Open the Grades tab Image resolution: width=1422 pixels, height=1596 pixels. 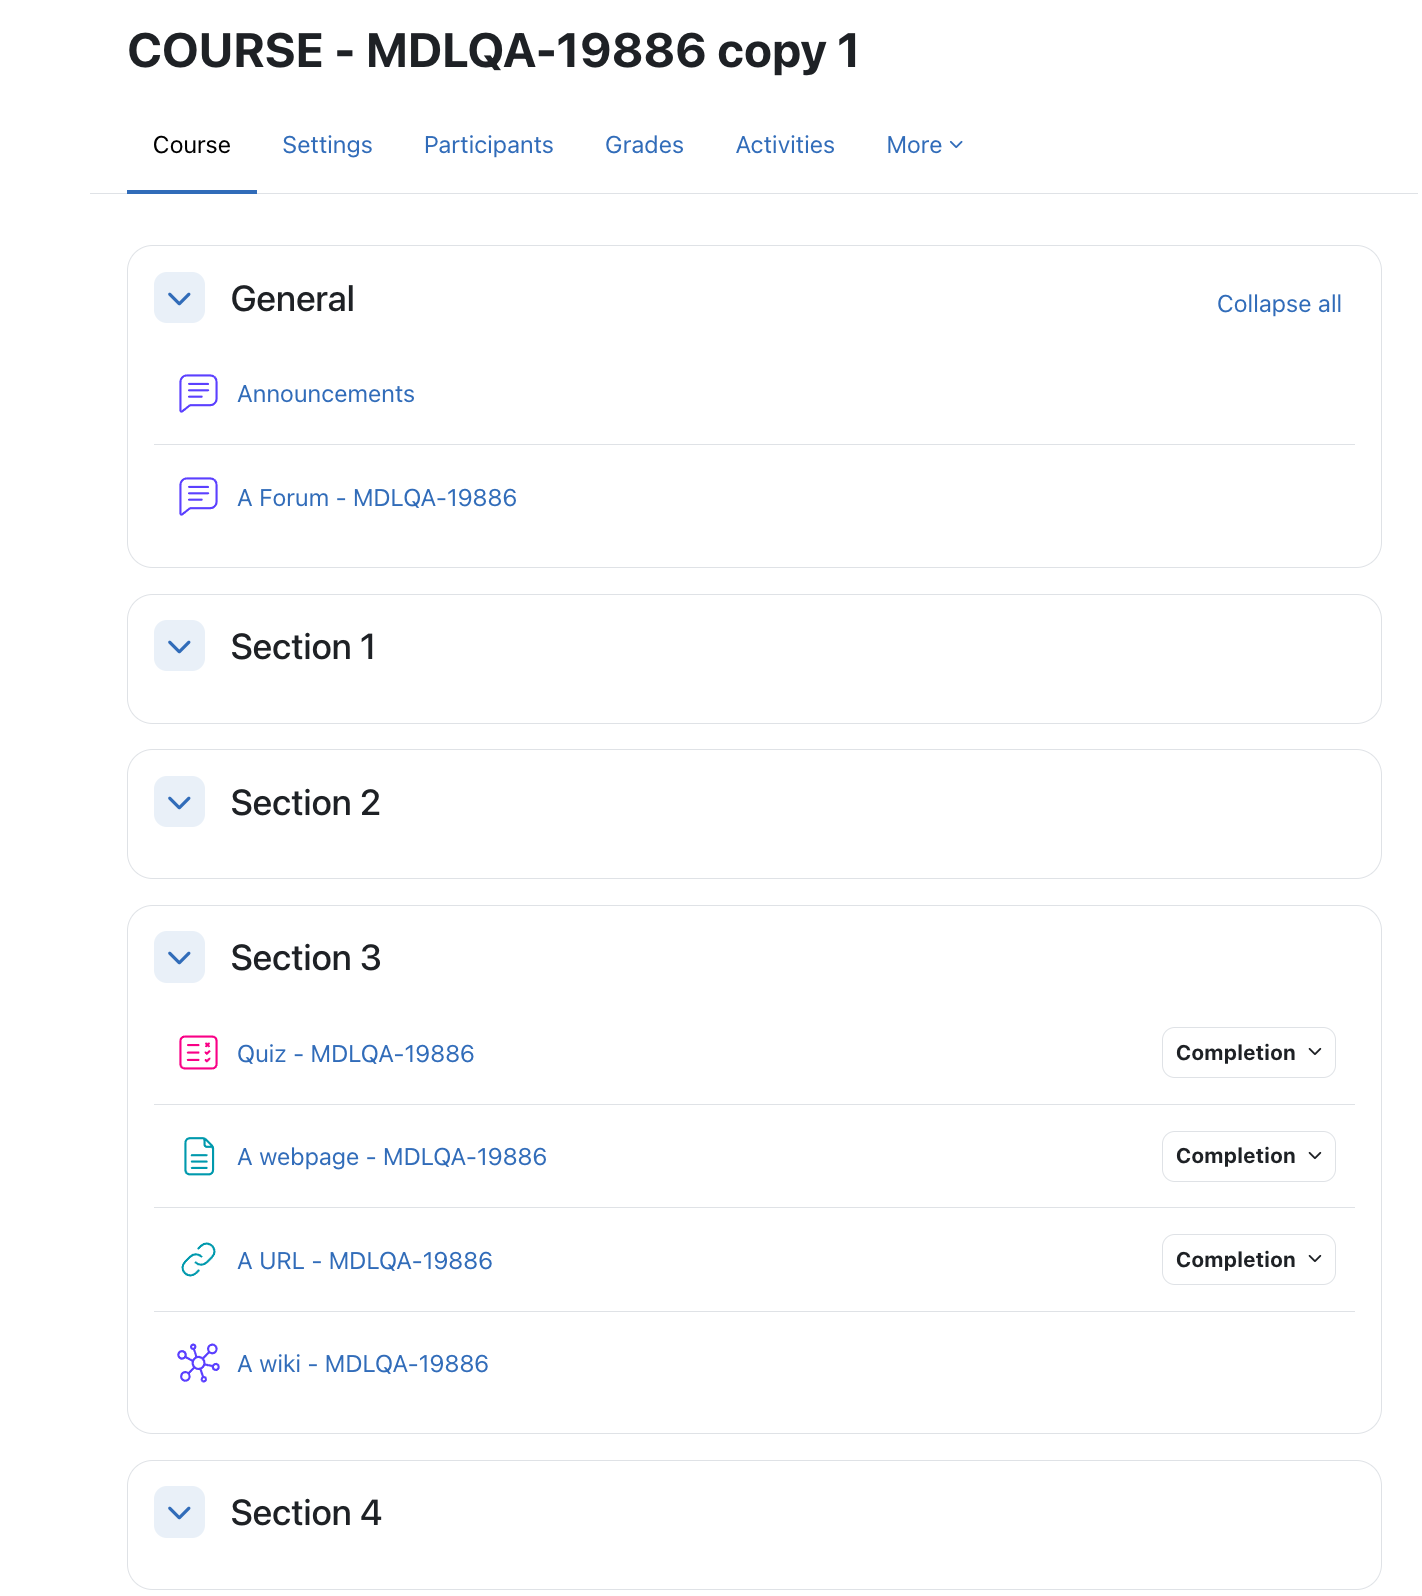coord(644,145)
